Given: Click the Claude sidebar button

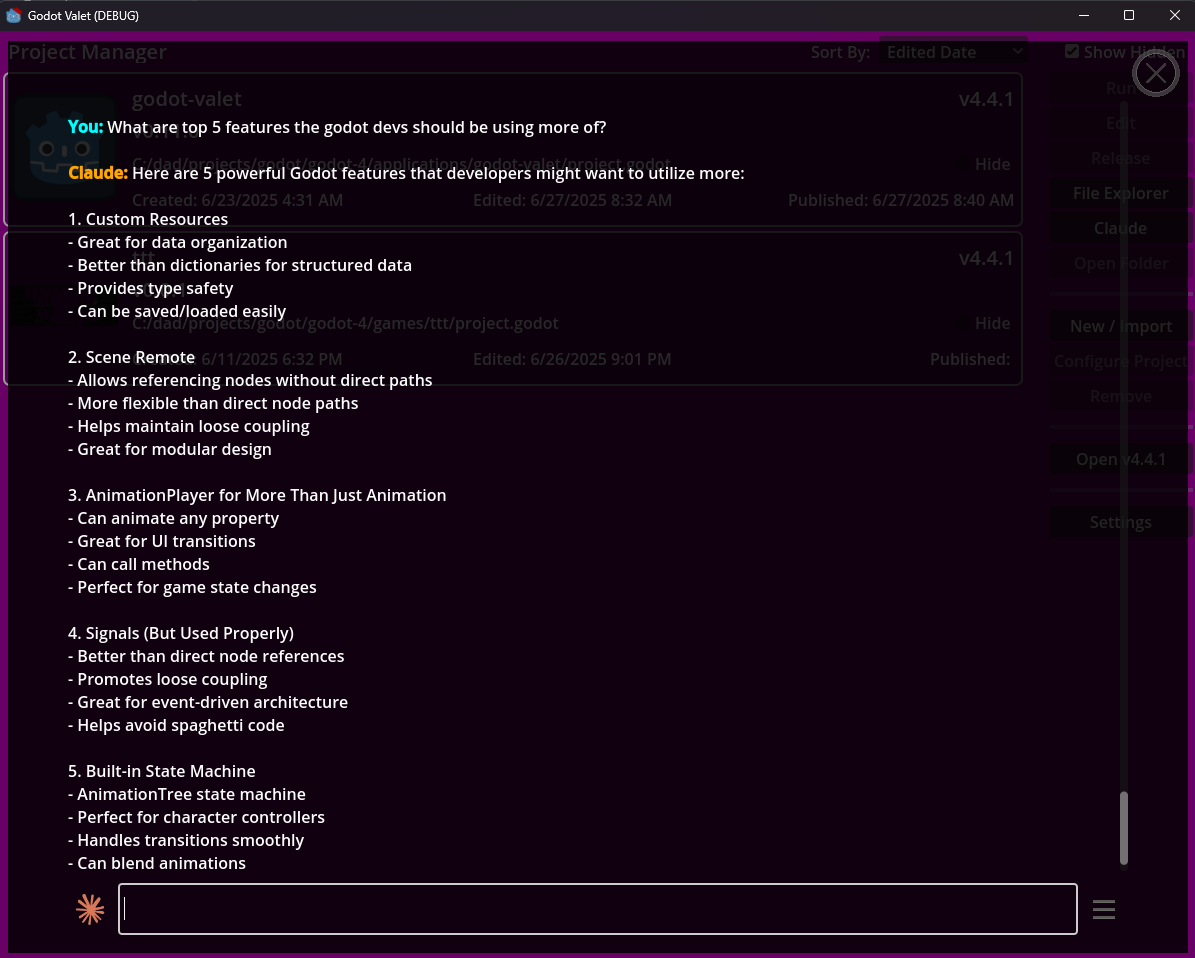Looking at the screenshot, I should point(1120,228).
